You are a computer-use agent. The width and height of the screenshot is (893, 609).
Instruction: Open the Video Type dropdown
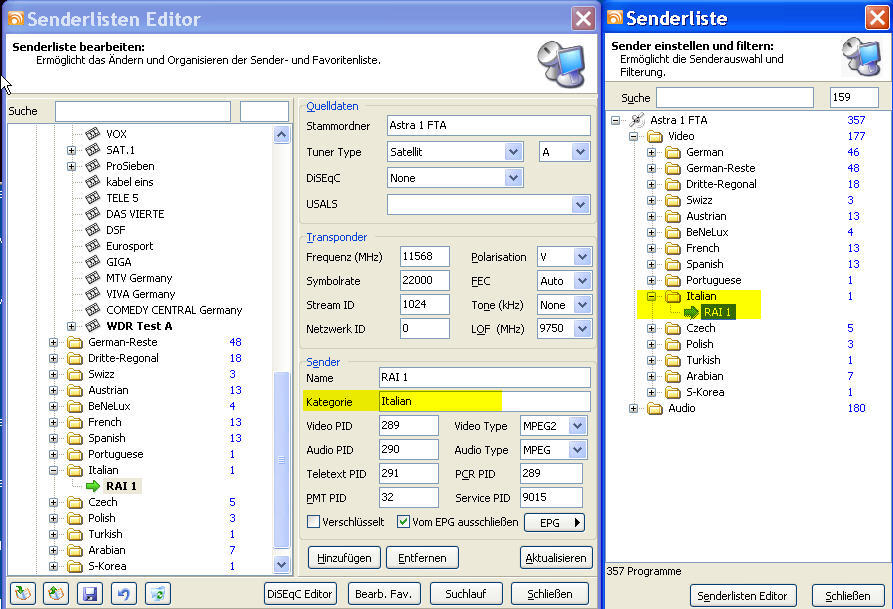click(x=577, y=426)
